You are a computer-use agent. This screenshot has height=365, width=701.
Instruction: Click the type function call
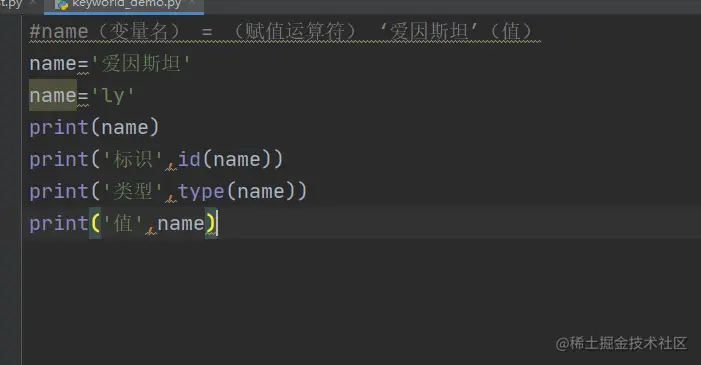201,191
